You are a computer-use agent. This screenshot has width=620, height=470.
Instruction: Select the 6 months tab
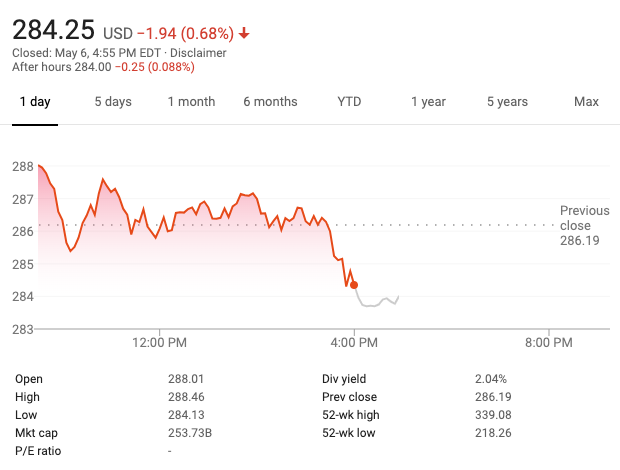270,102
